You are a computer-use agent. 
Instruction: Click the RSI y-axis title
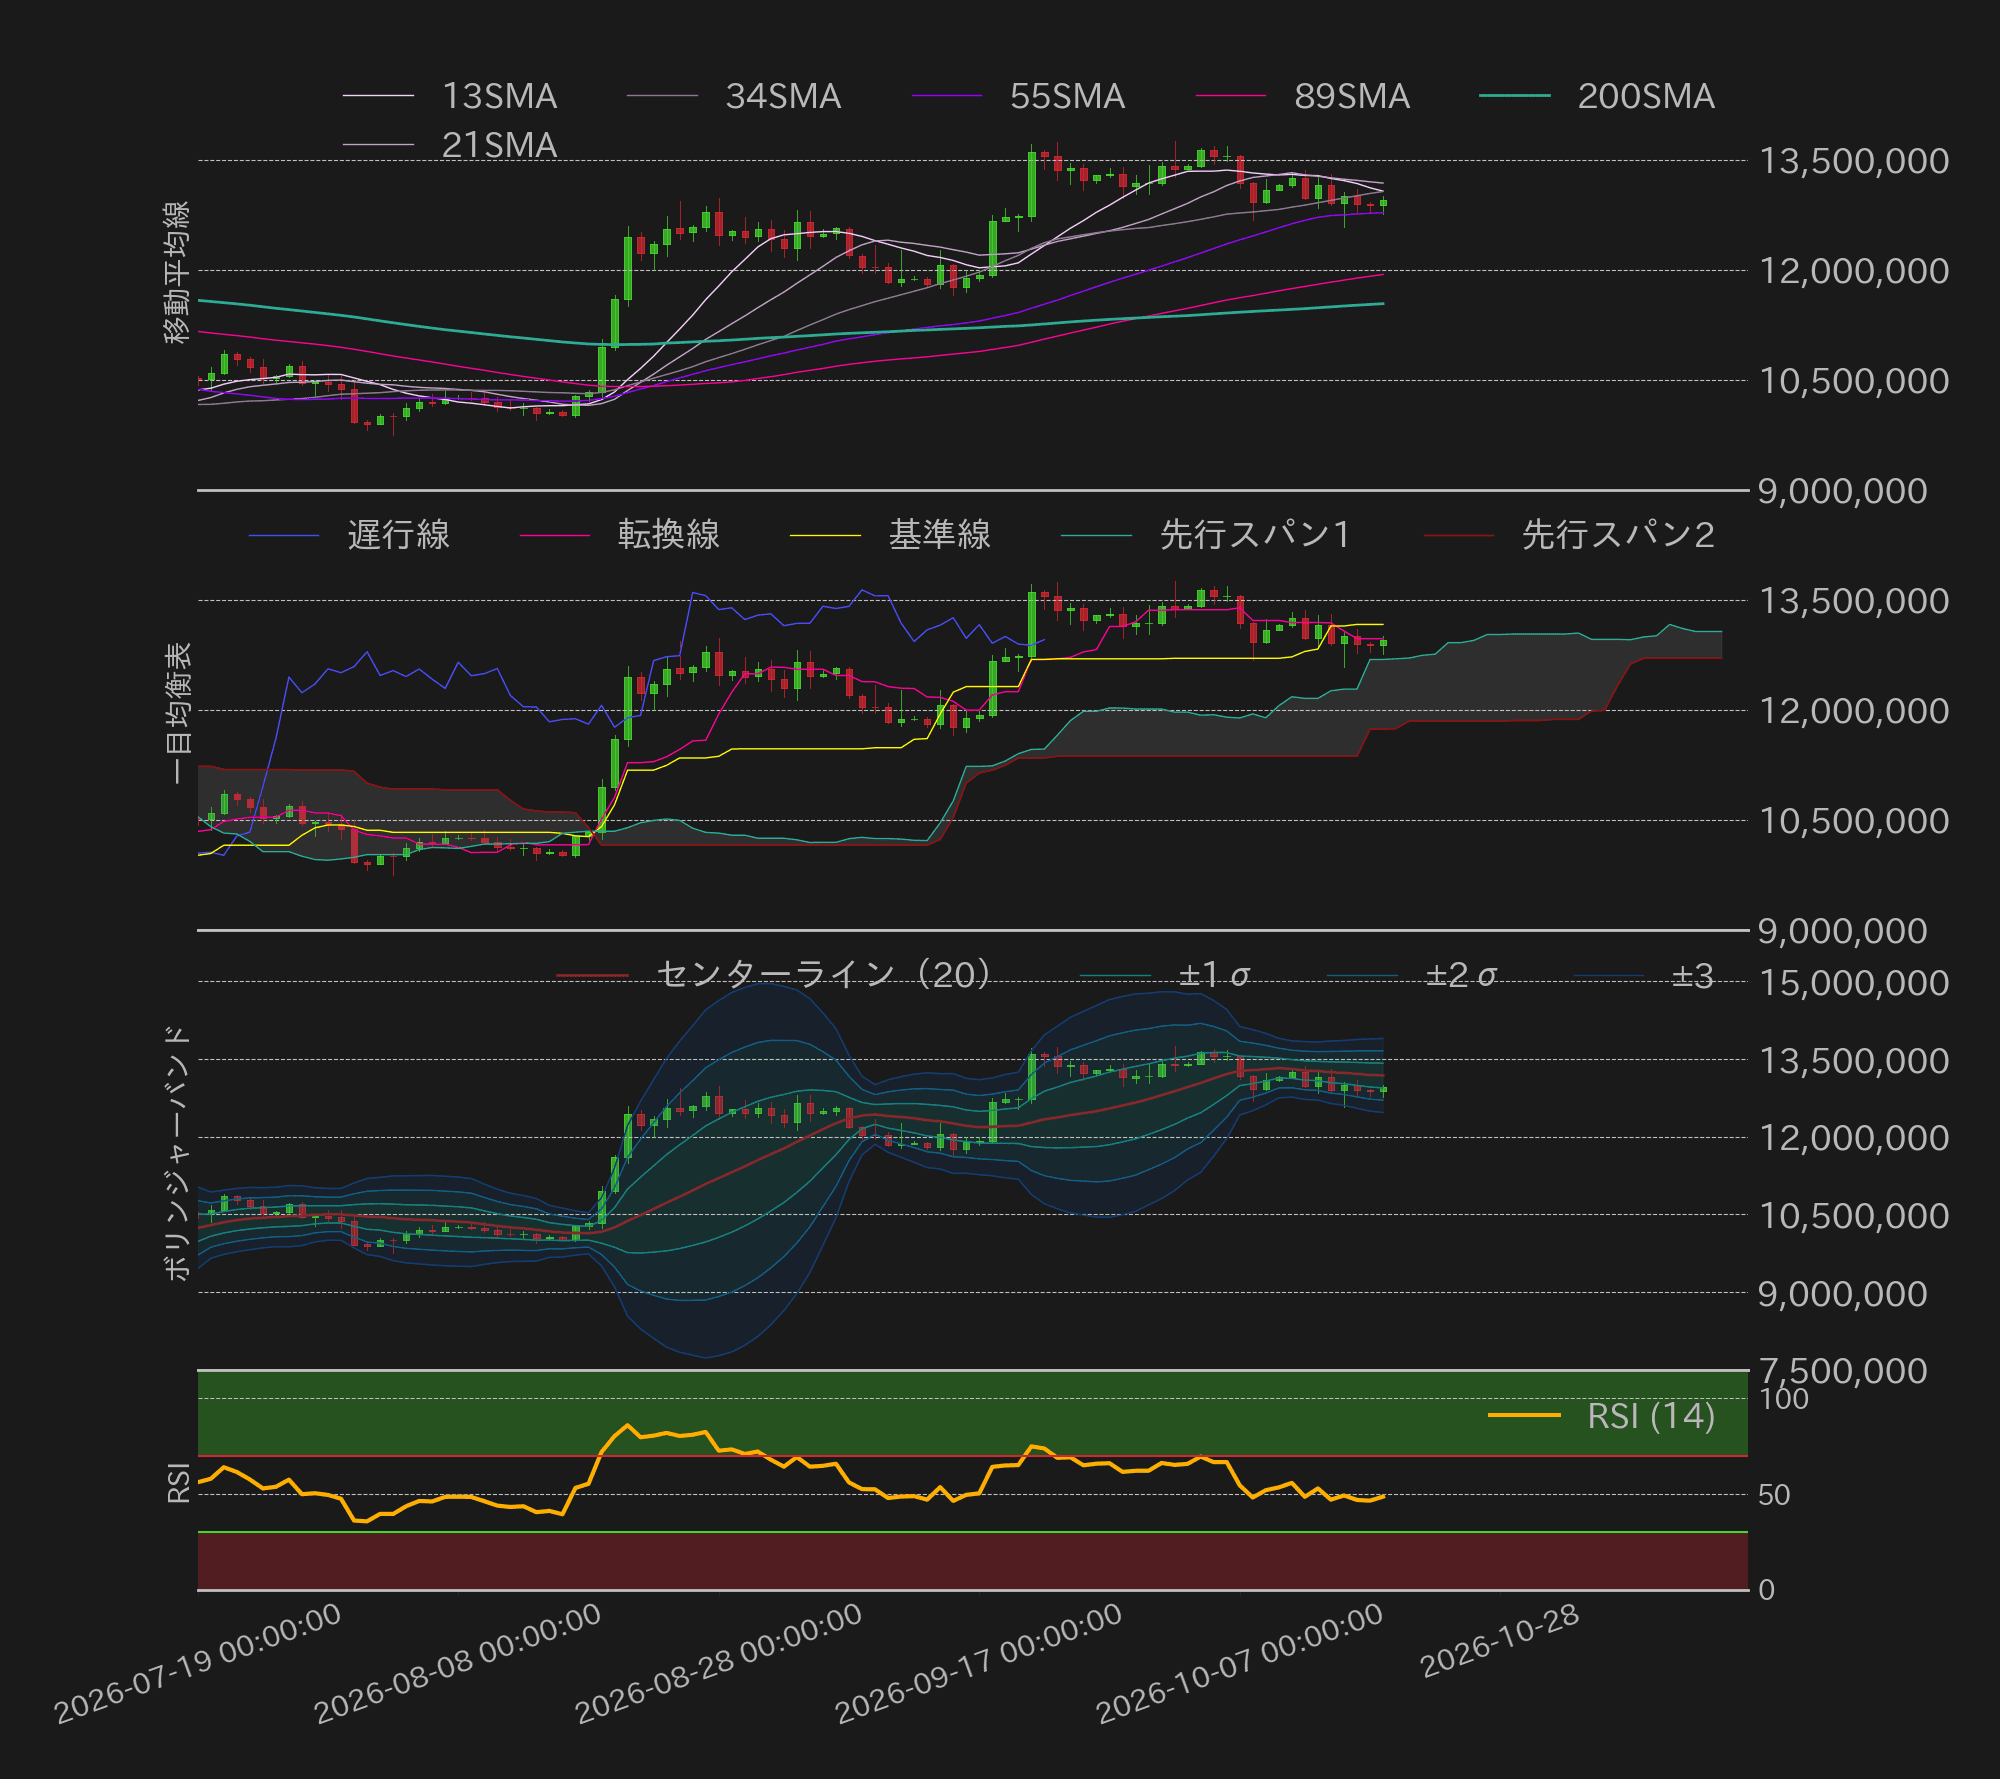click(178, 1482)
